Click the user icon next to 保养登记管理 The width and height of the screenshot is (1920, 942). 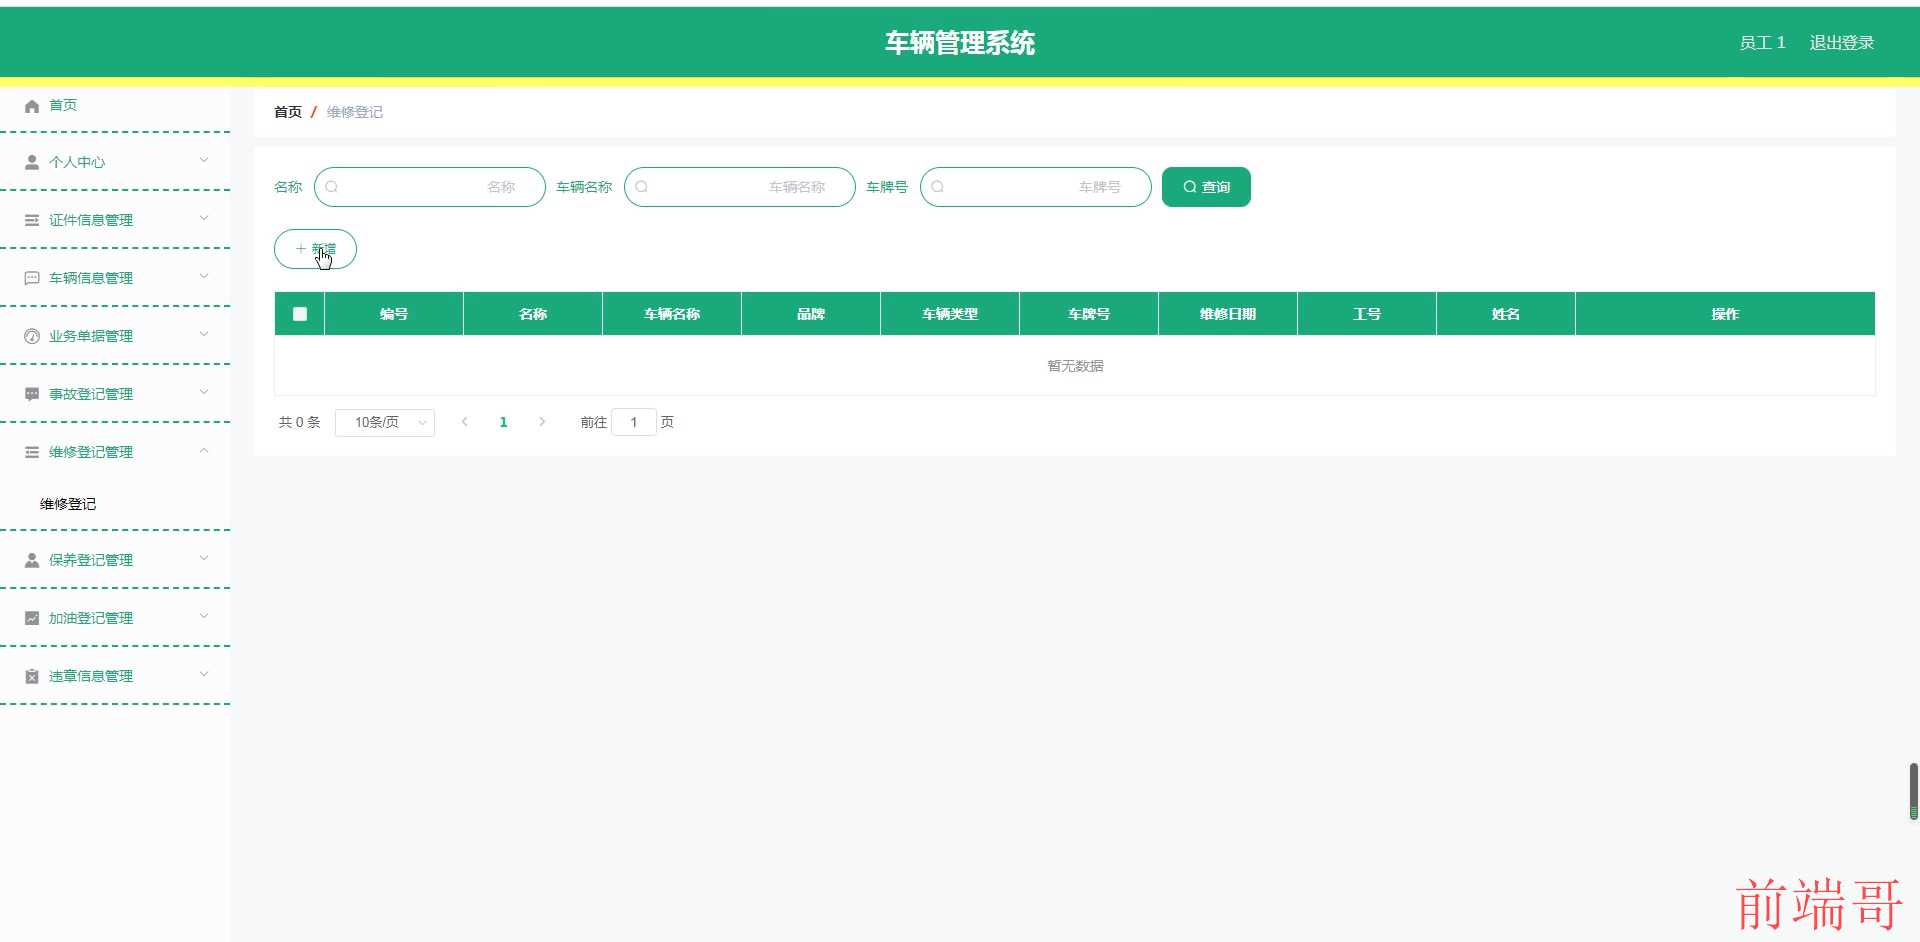click(32, 560)
